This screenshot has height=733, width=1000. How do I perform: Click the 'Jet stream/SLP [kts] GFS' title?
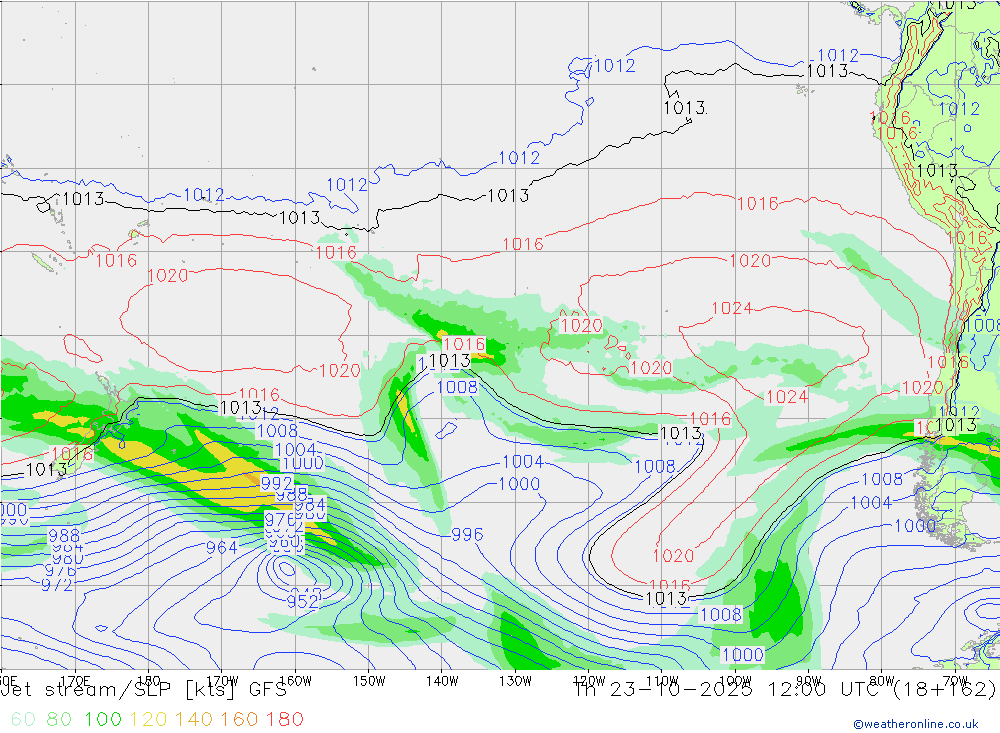click(x=144, y=690)
